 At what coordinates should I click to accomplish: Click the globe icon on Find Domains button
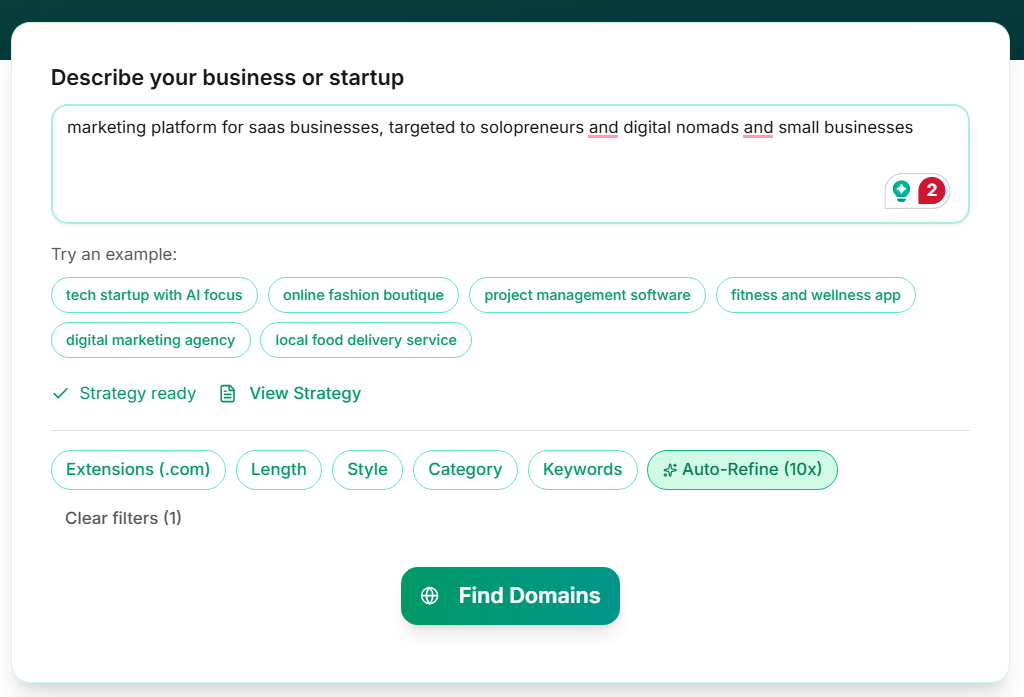(430, 595)
